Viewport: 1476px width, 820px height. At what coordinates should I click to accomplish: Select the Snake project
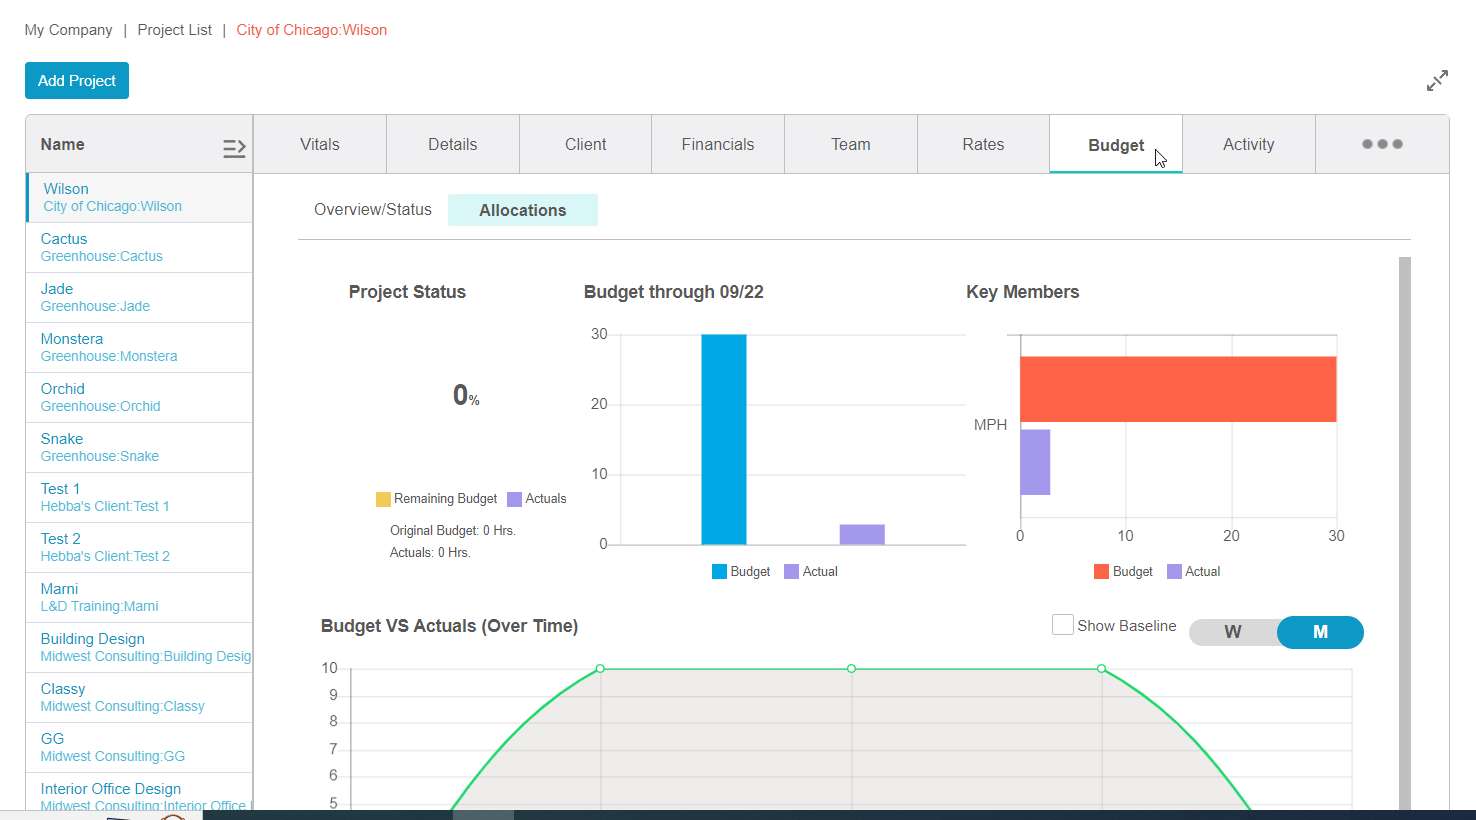139,447
